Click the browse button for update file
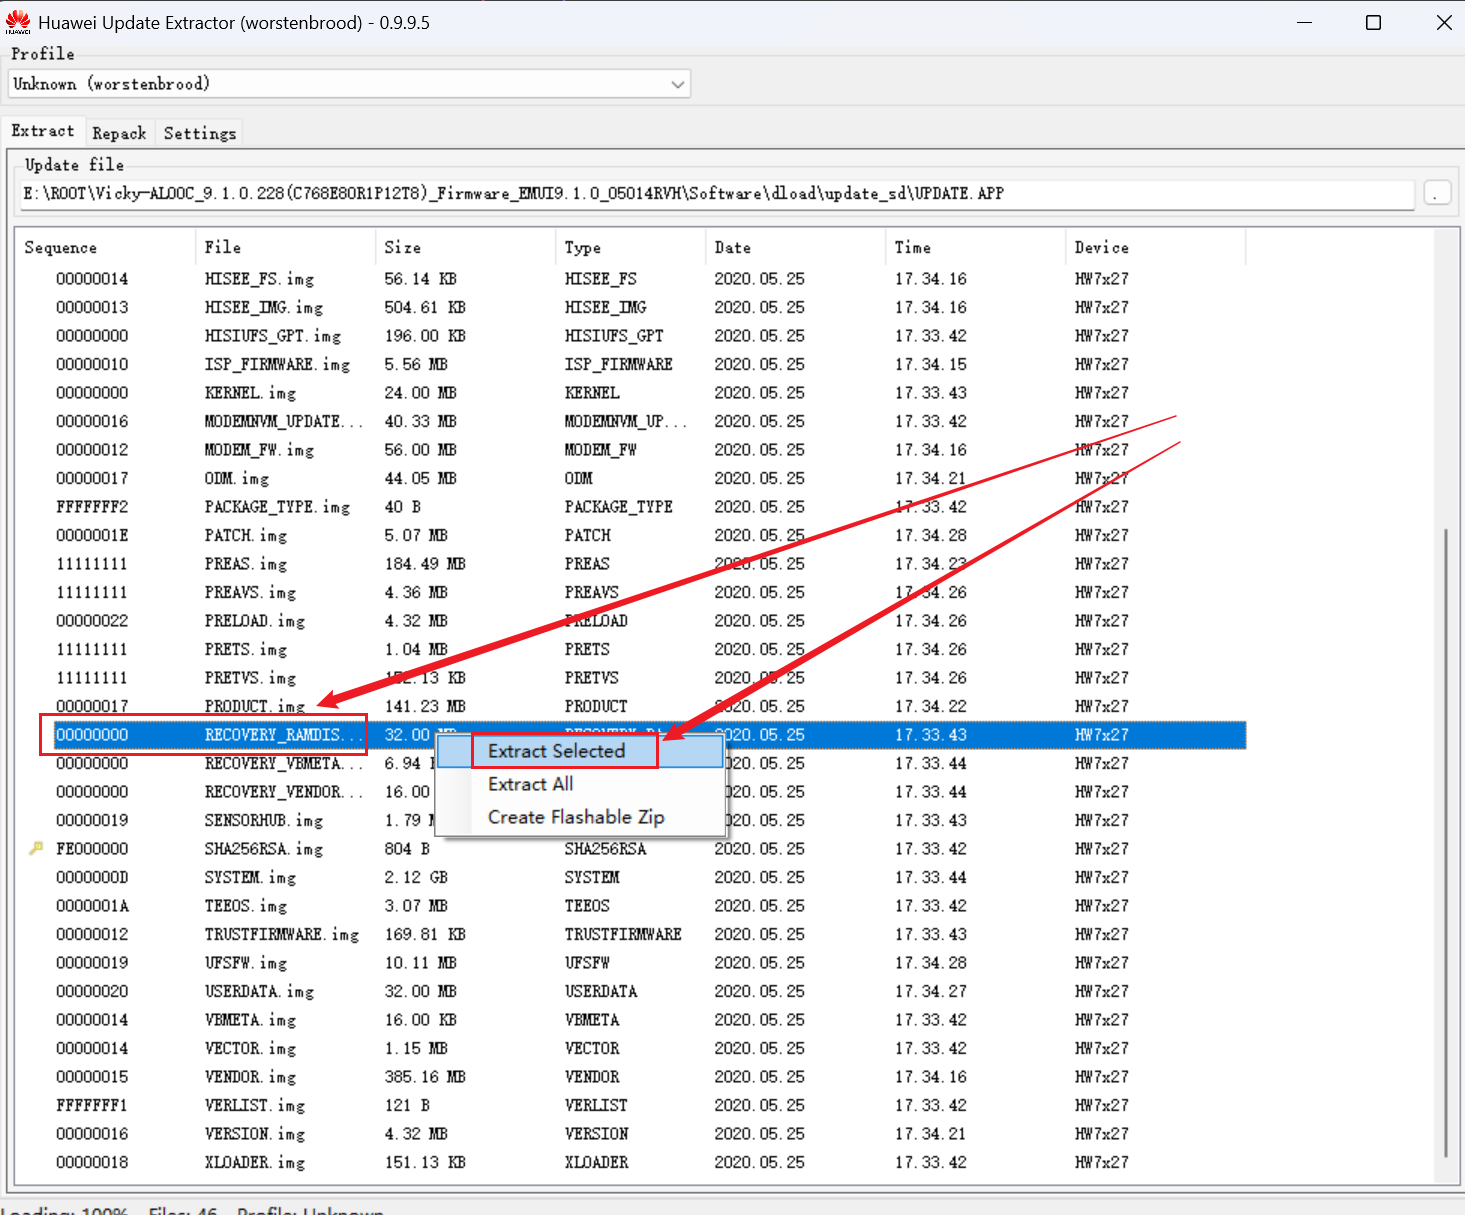This screenshot has width=1465, height=1215. point(1436,194)
